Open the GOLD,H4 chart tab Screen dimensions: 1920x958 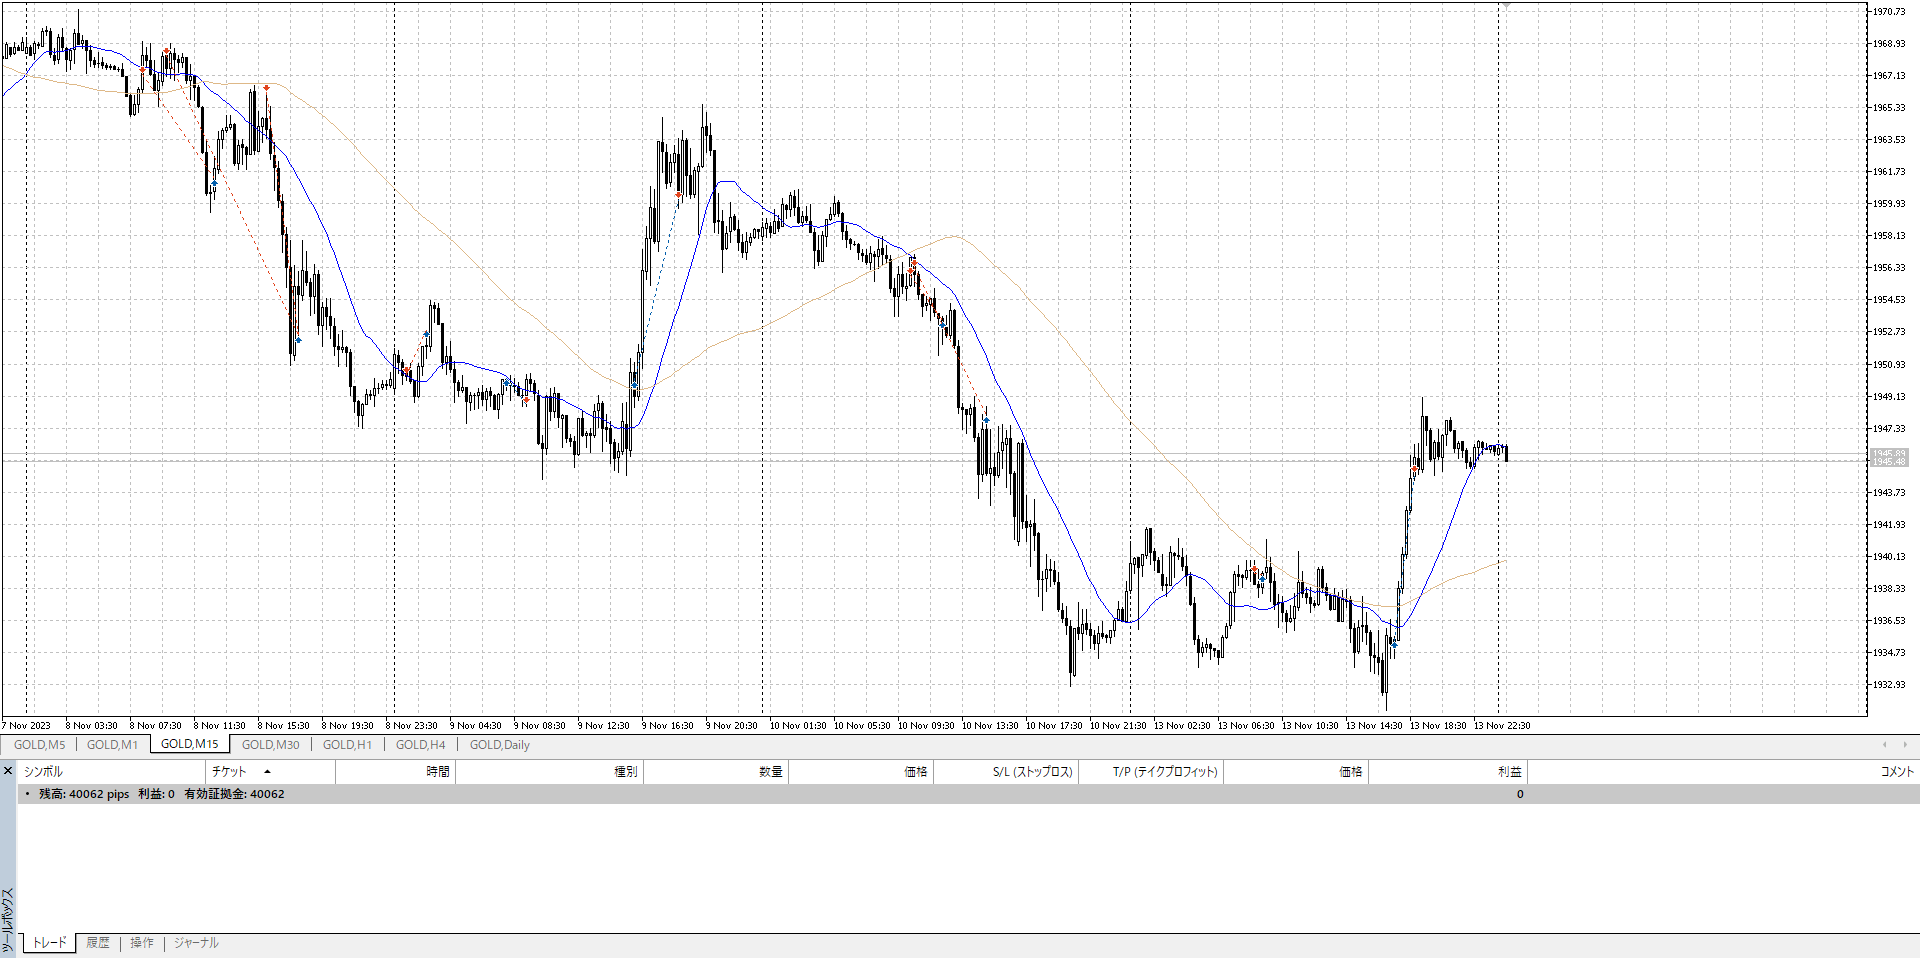point(420,745)
